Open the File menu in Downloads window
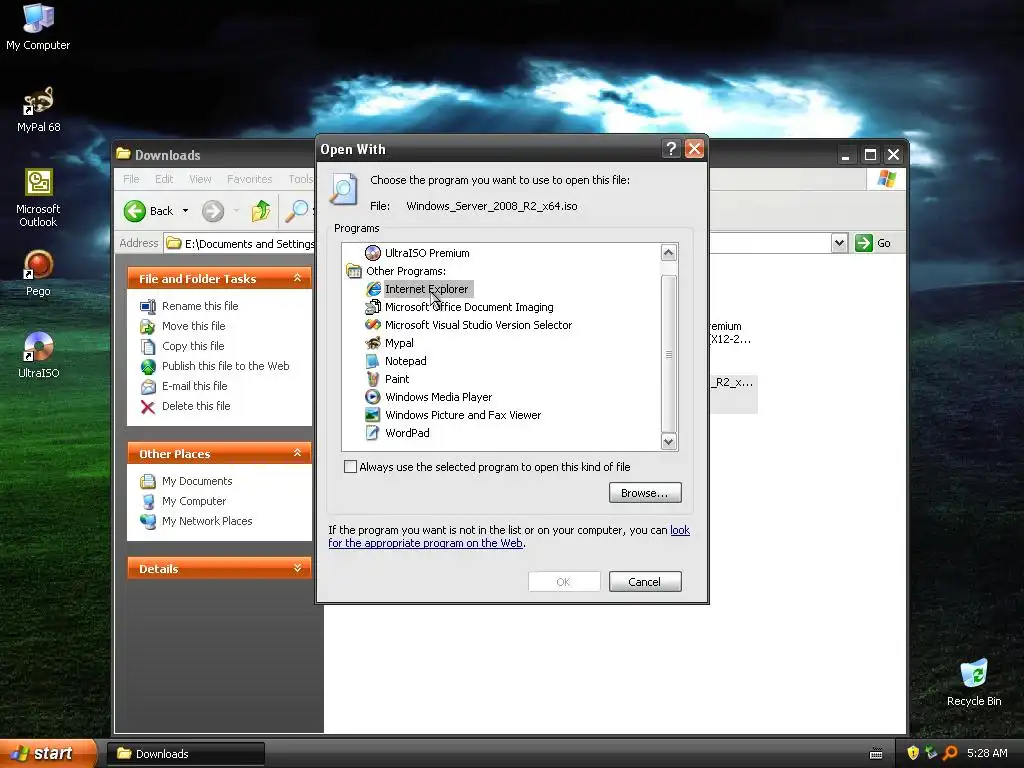 (x=131, y=179)
